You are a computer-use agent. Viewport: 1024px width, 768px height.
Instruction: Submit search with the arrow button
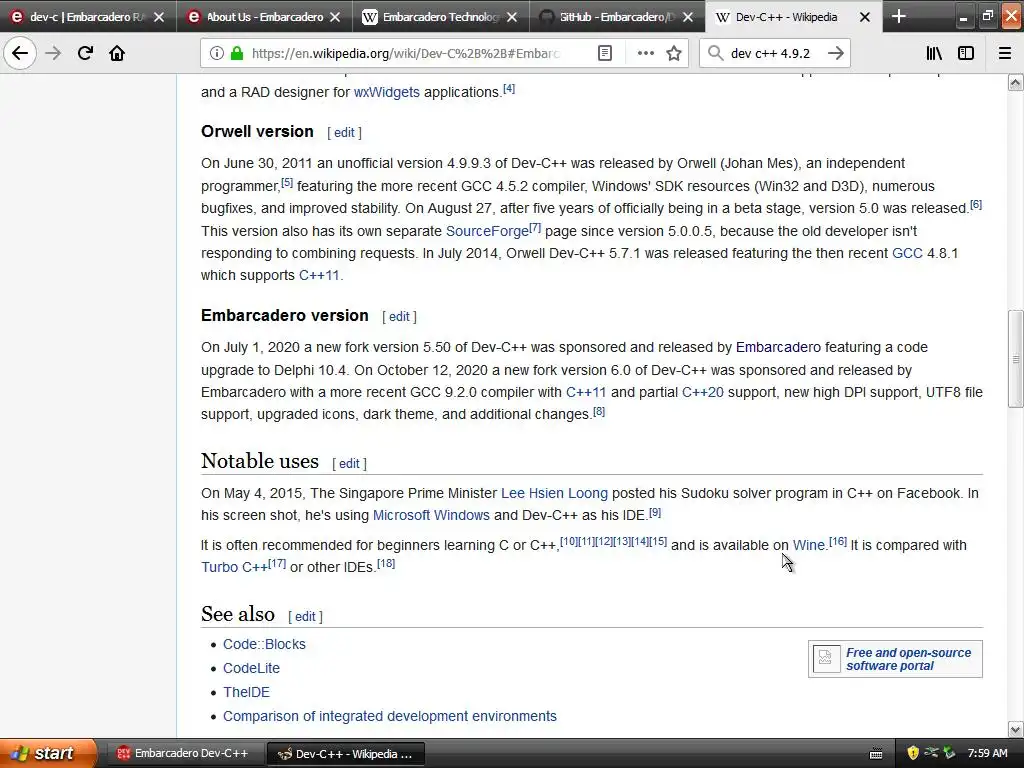tap(835, 53)
